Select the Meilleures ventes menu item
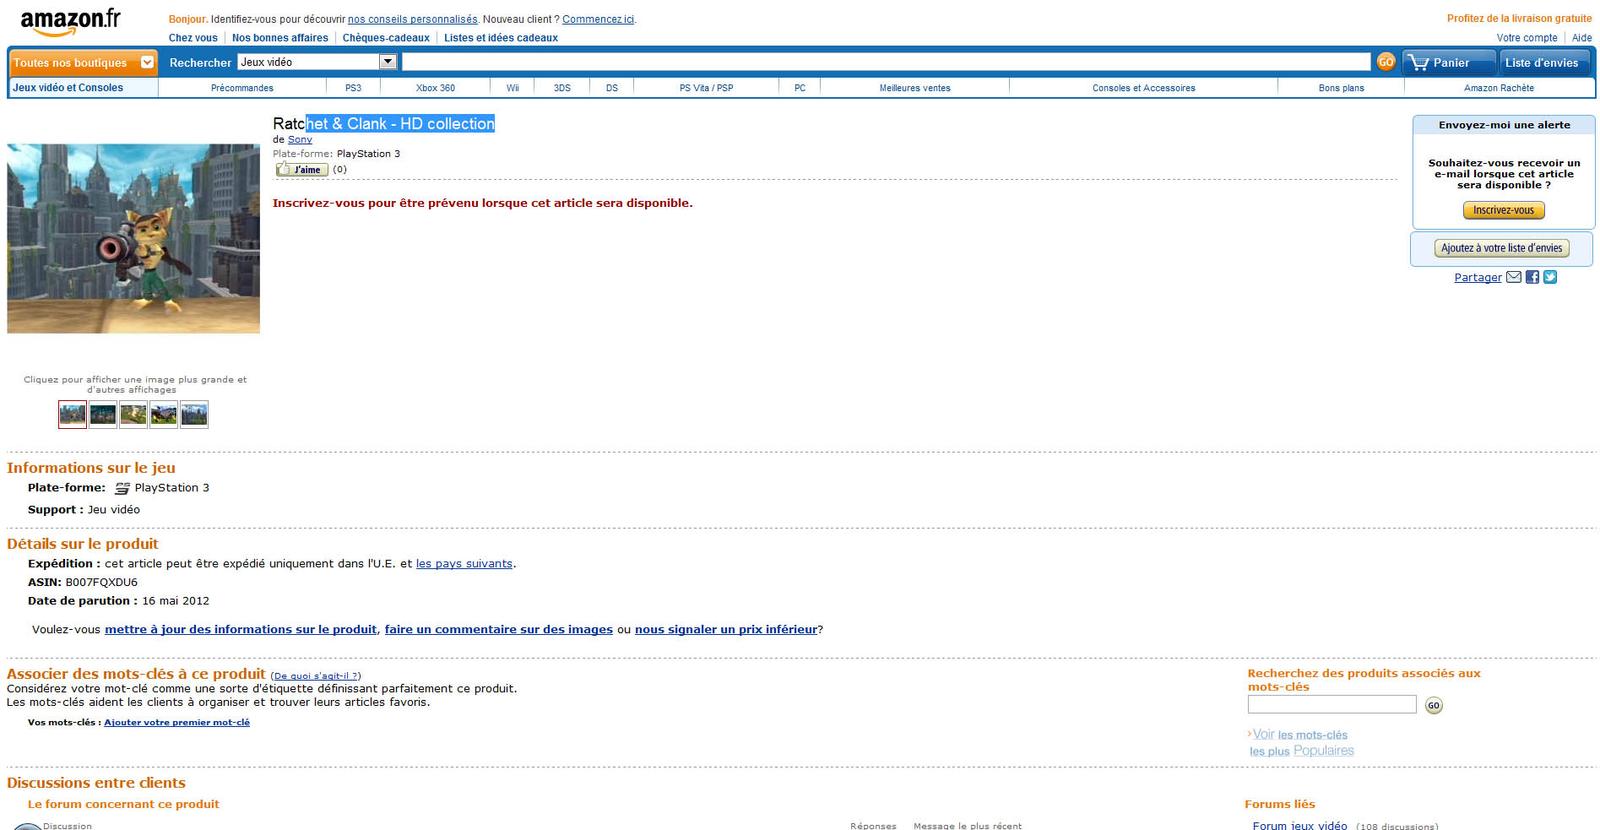Image resolution: width=1600 pixels, height=830 pixels. 914,88
